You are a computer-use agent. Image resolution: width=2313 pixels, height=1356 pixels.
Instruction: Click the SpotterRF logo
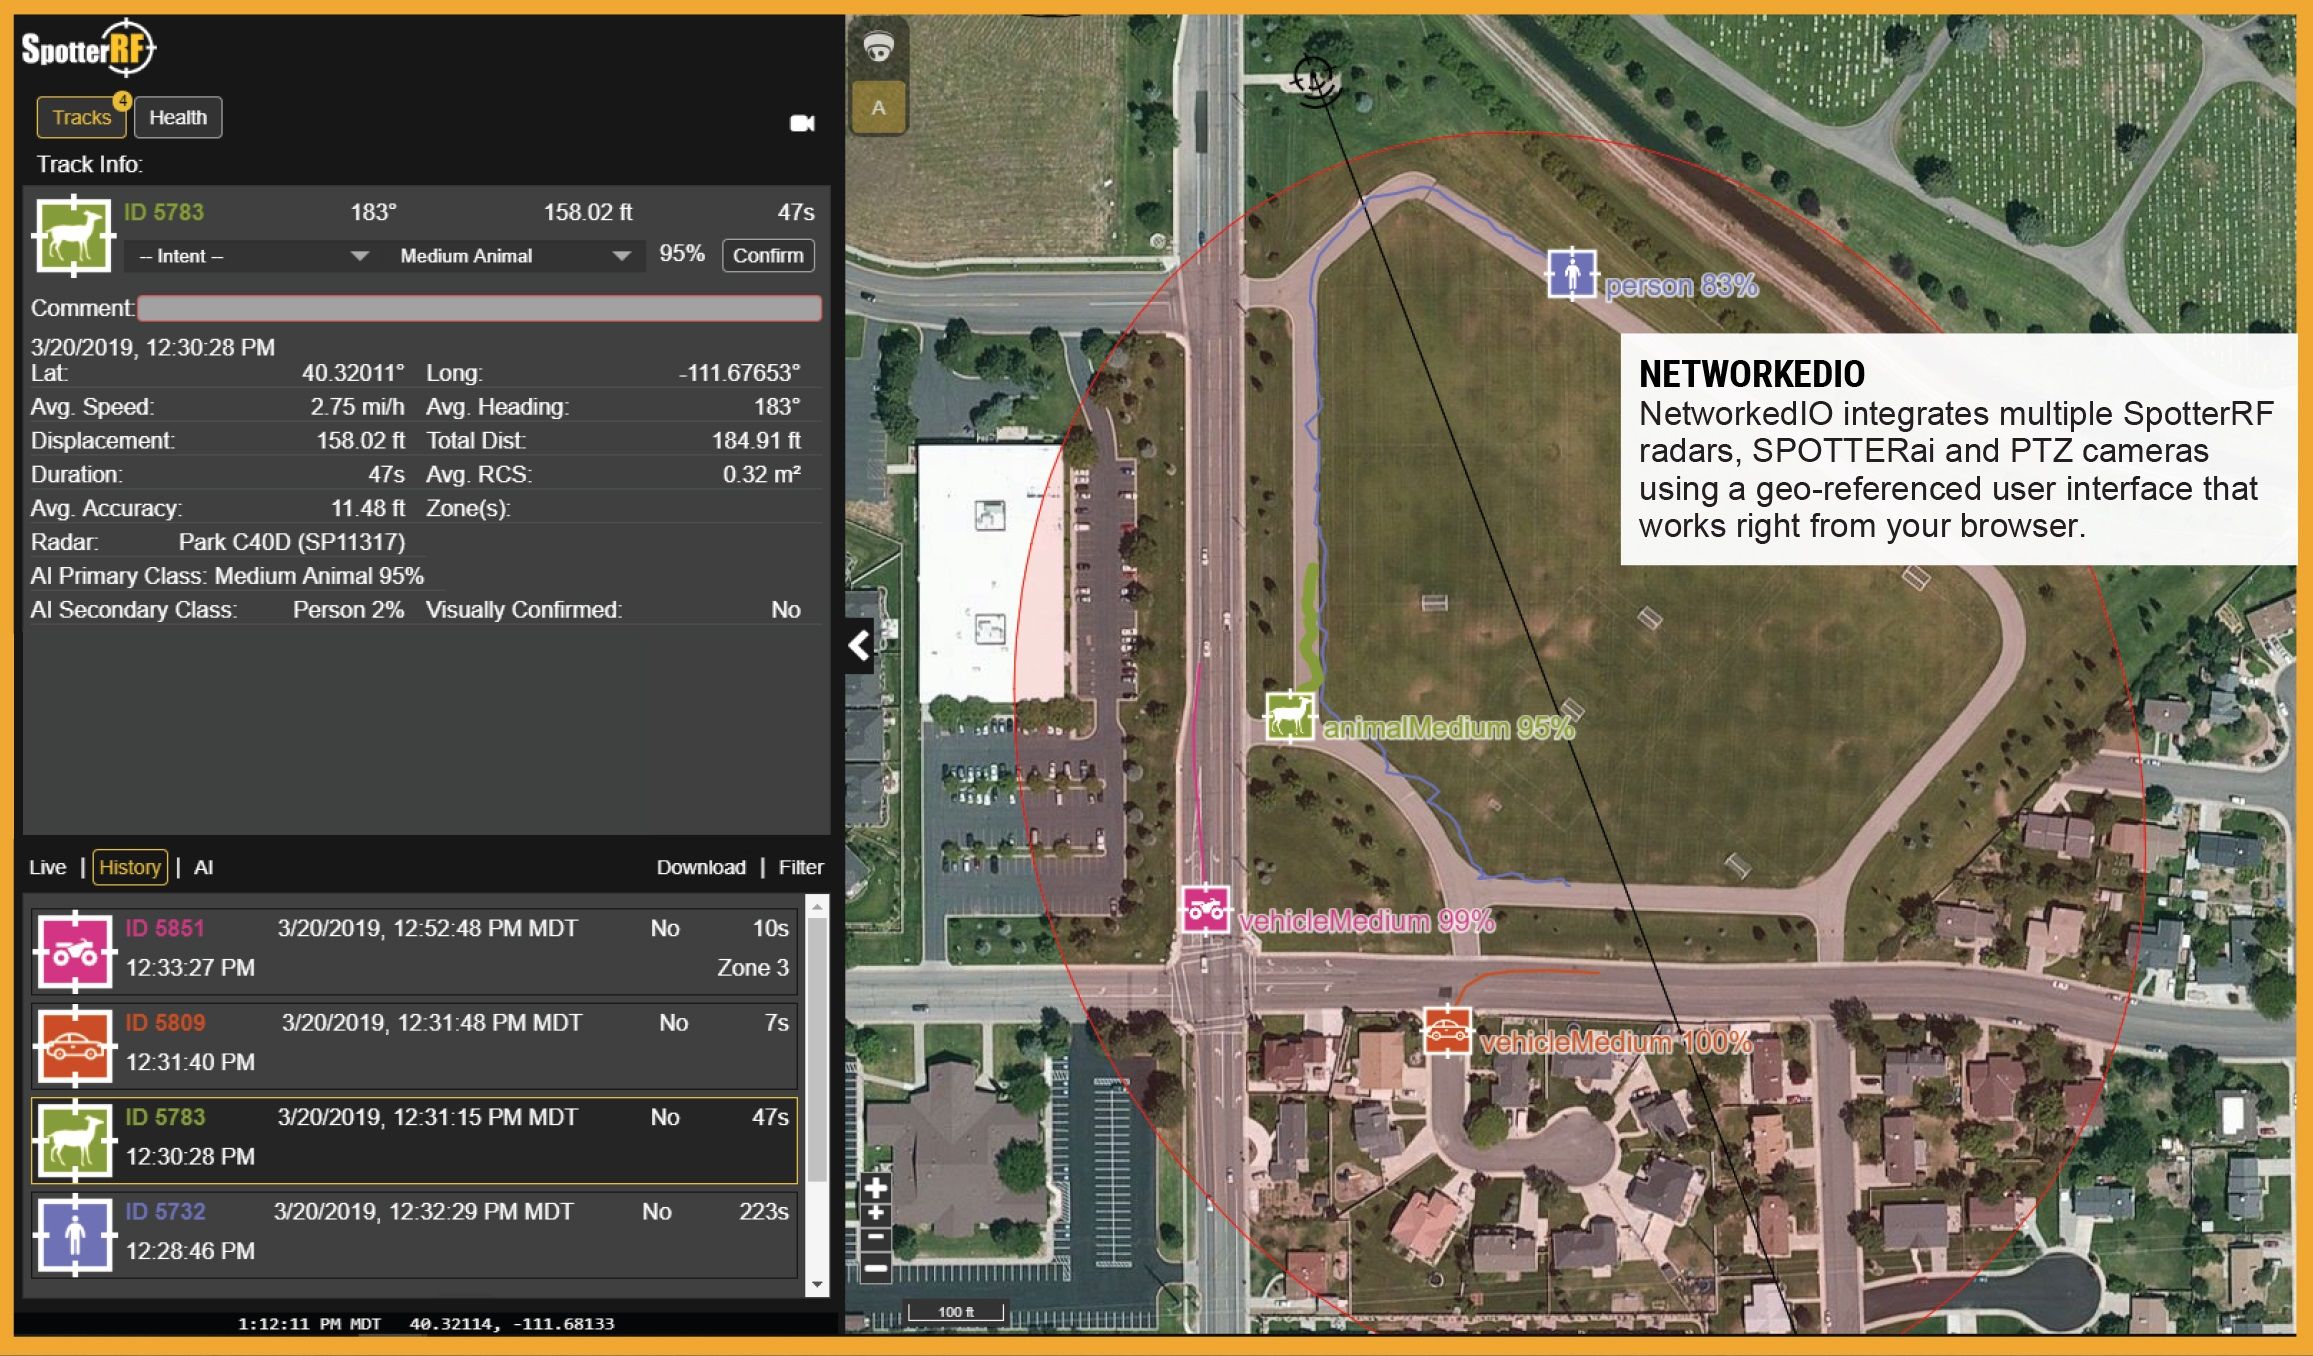(89, 47)
